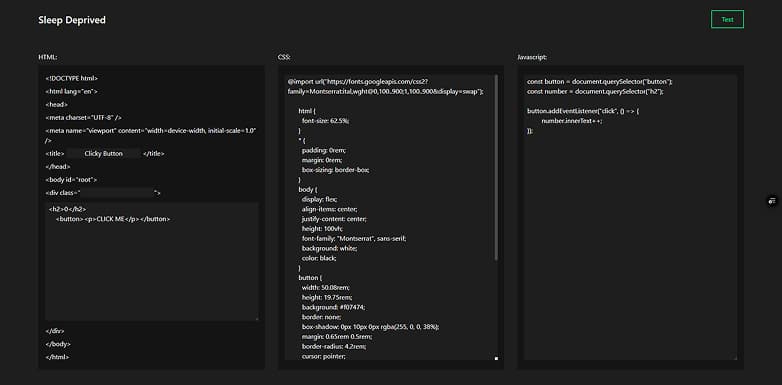This screenshot has width=782, height=385.
Task: Click the "const number = document.querySelector" line
Action: tap(595, 91)
